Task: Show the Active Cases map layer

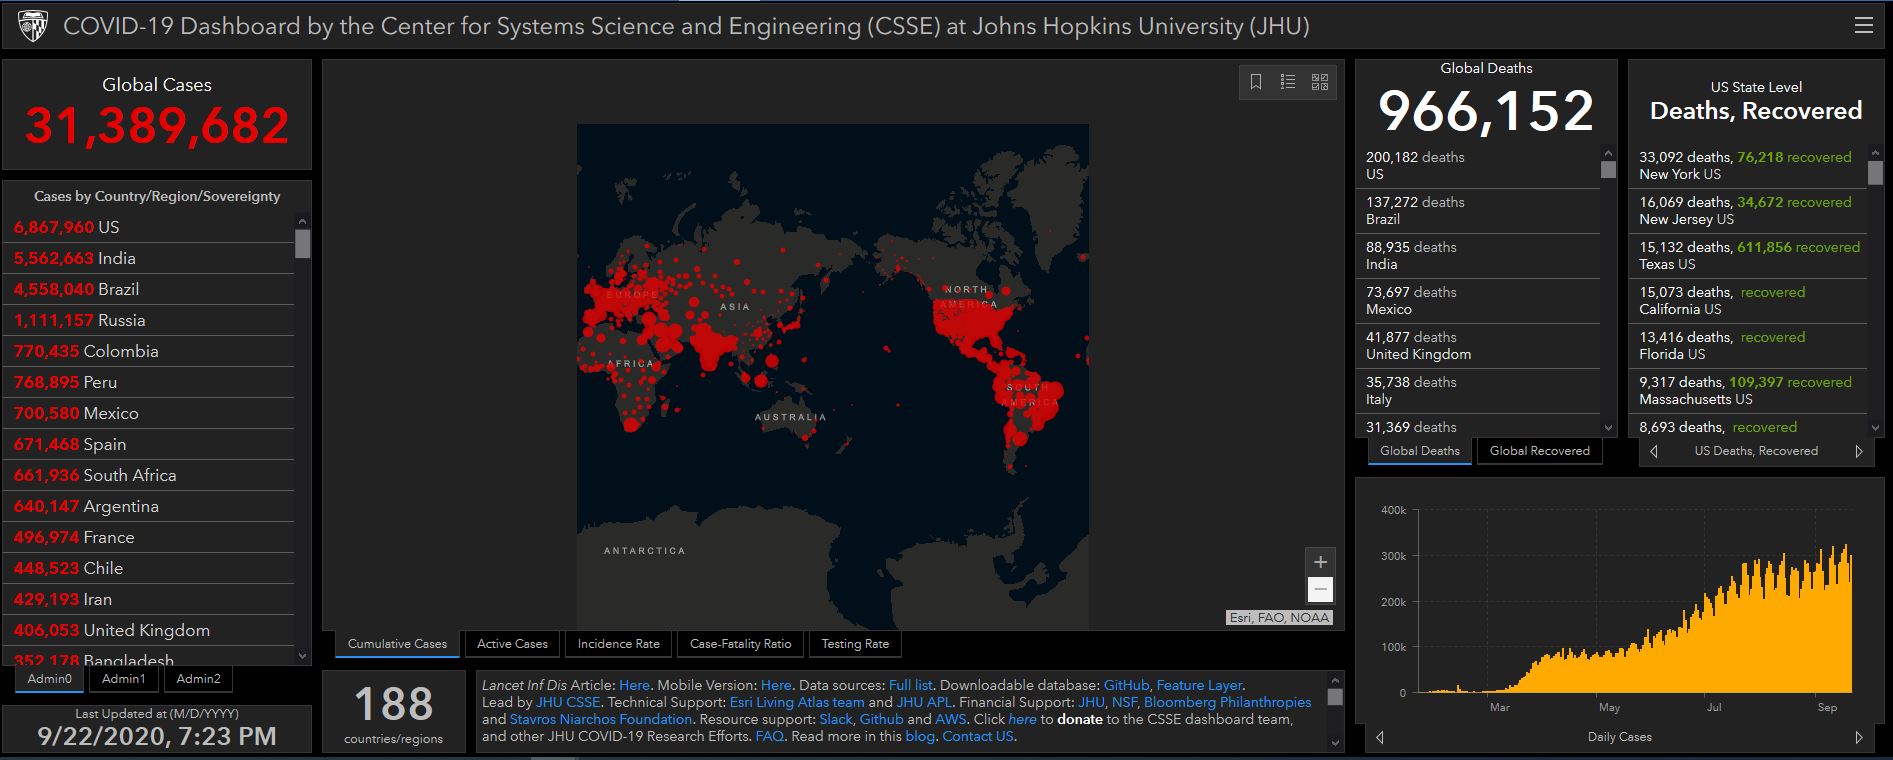Action: [x=512, y=644]
